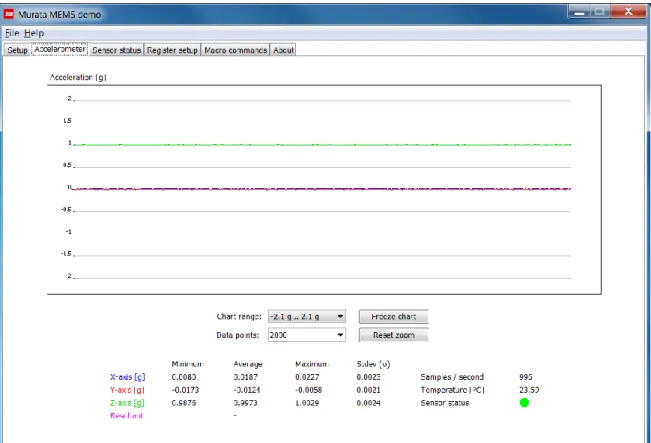Click the Resultant row label

(126, 416)
